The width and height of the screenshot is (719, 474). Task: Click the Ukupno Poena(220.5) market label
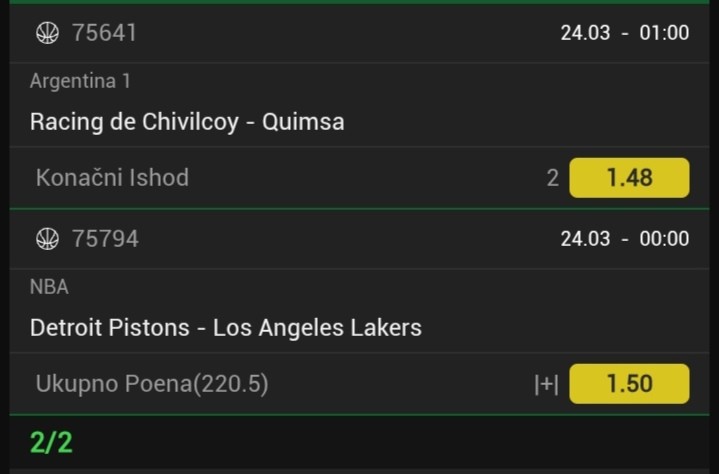pyautogui.click(x=152, y=384)
